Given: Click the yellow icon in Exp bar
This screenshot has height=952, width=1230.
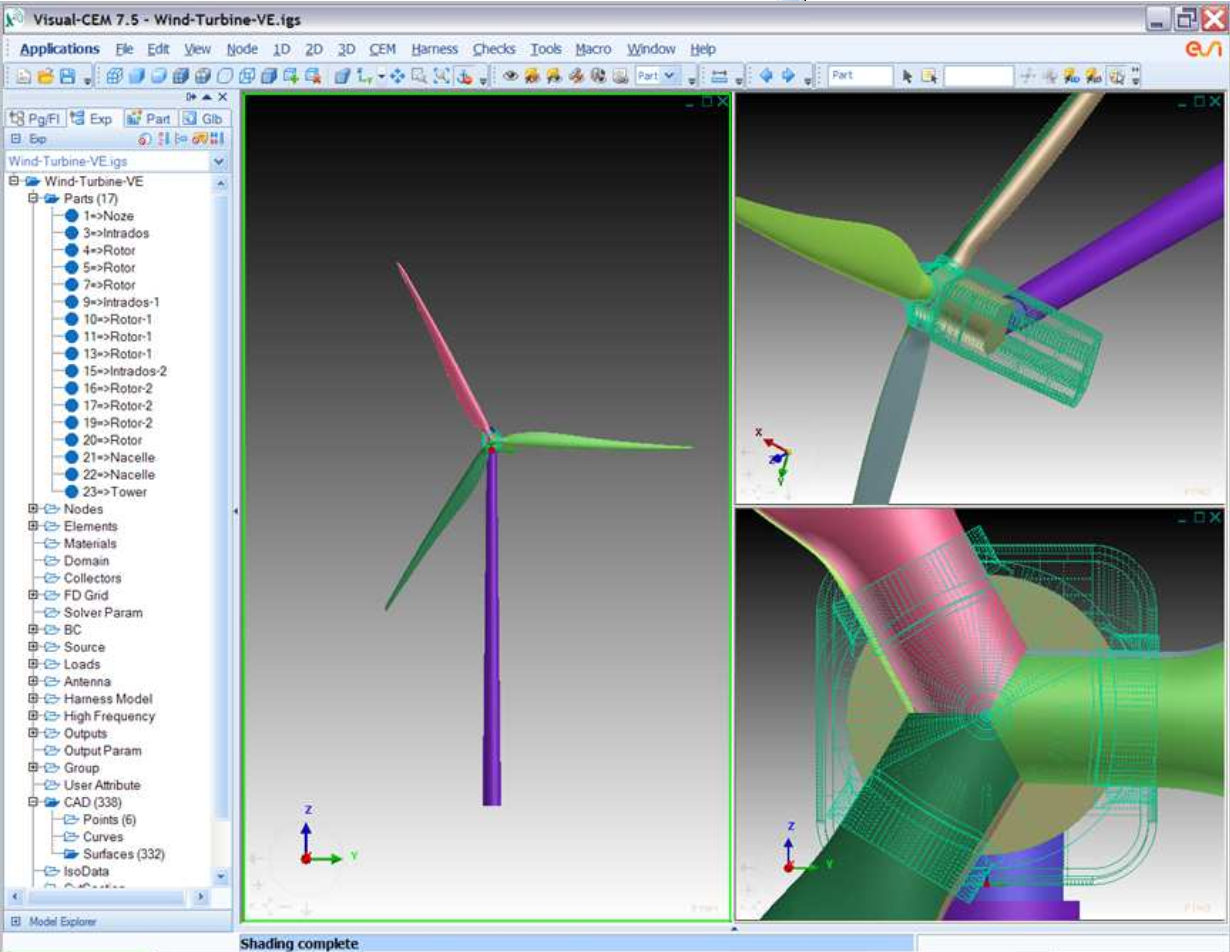Looking at the screenshot, I should 200,139.
